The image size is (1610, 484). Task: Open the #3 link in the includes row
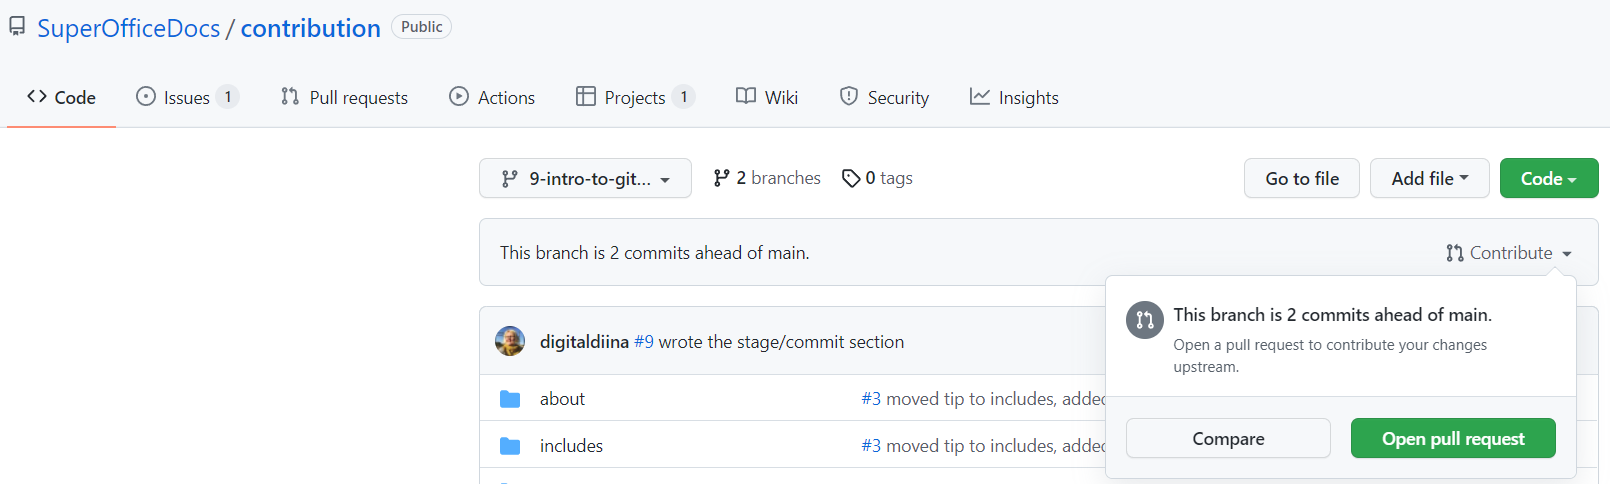(x=871, y=446)
